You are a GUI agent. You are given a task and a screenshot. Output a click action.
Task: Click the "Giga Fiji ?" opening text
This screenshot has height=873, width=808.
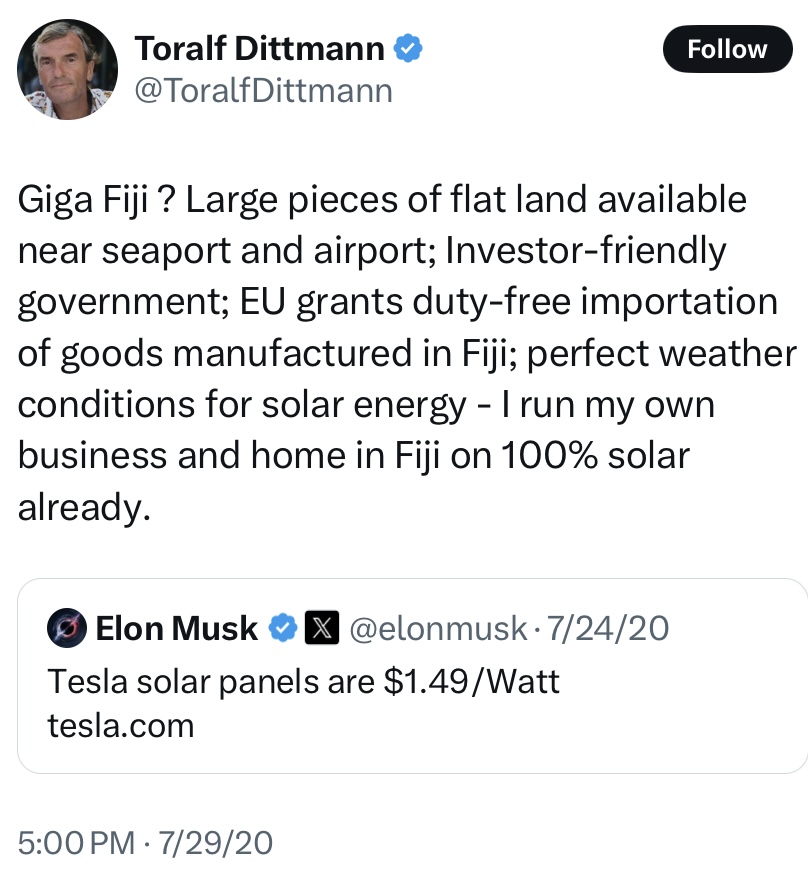[x=98, y=200]
